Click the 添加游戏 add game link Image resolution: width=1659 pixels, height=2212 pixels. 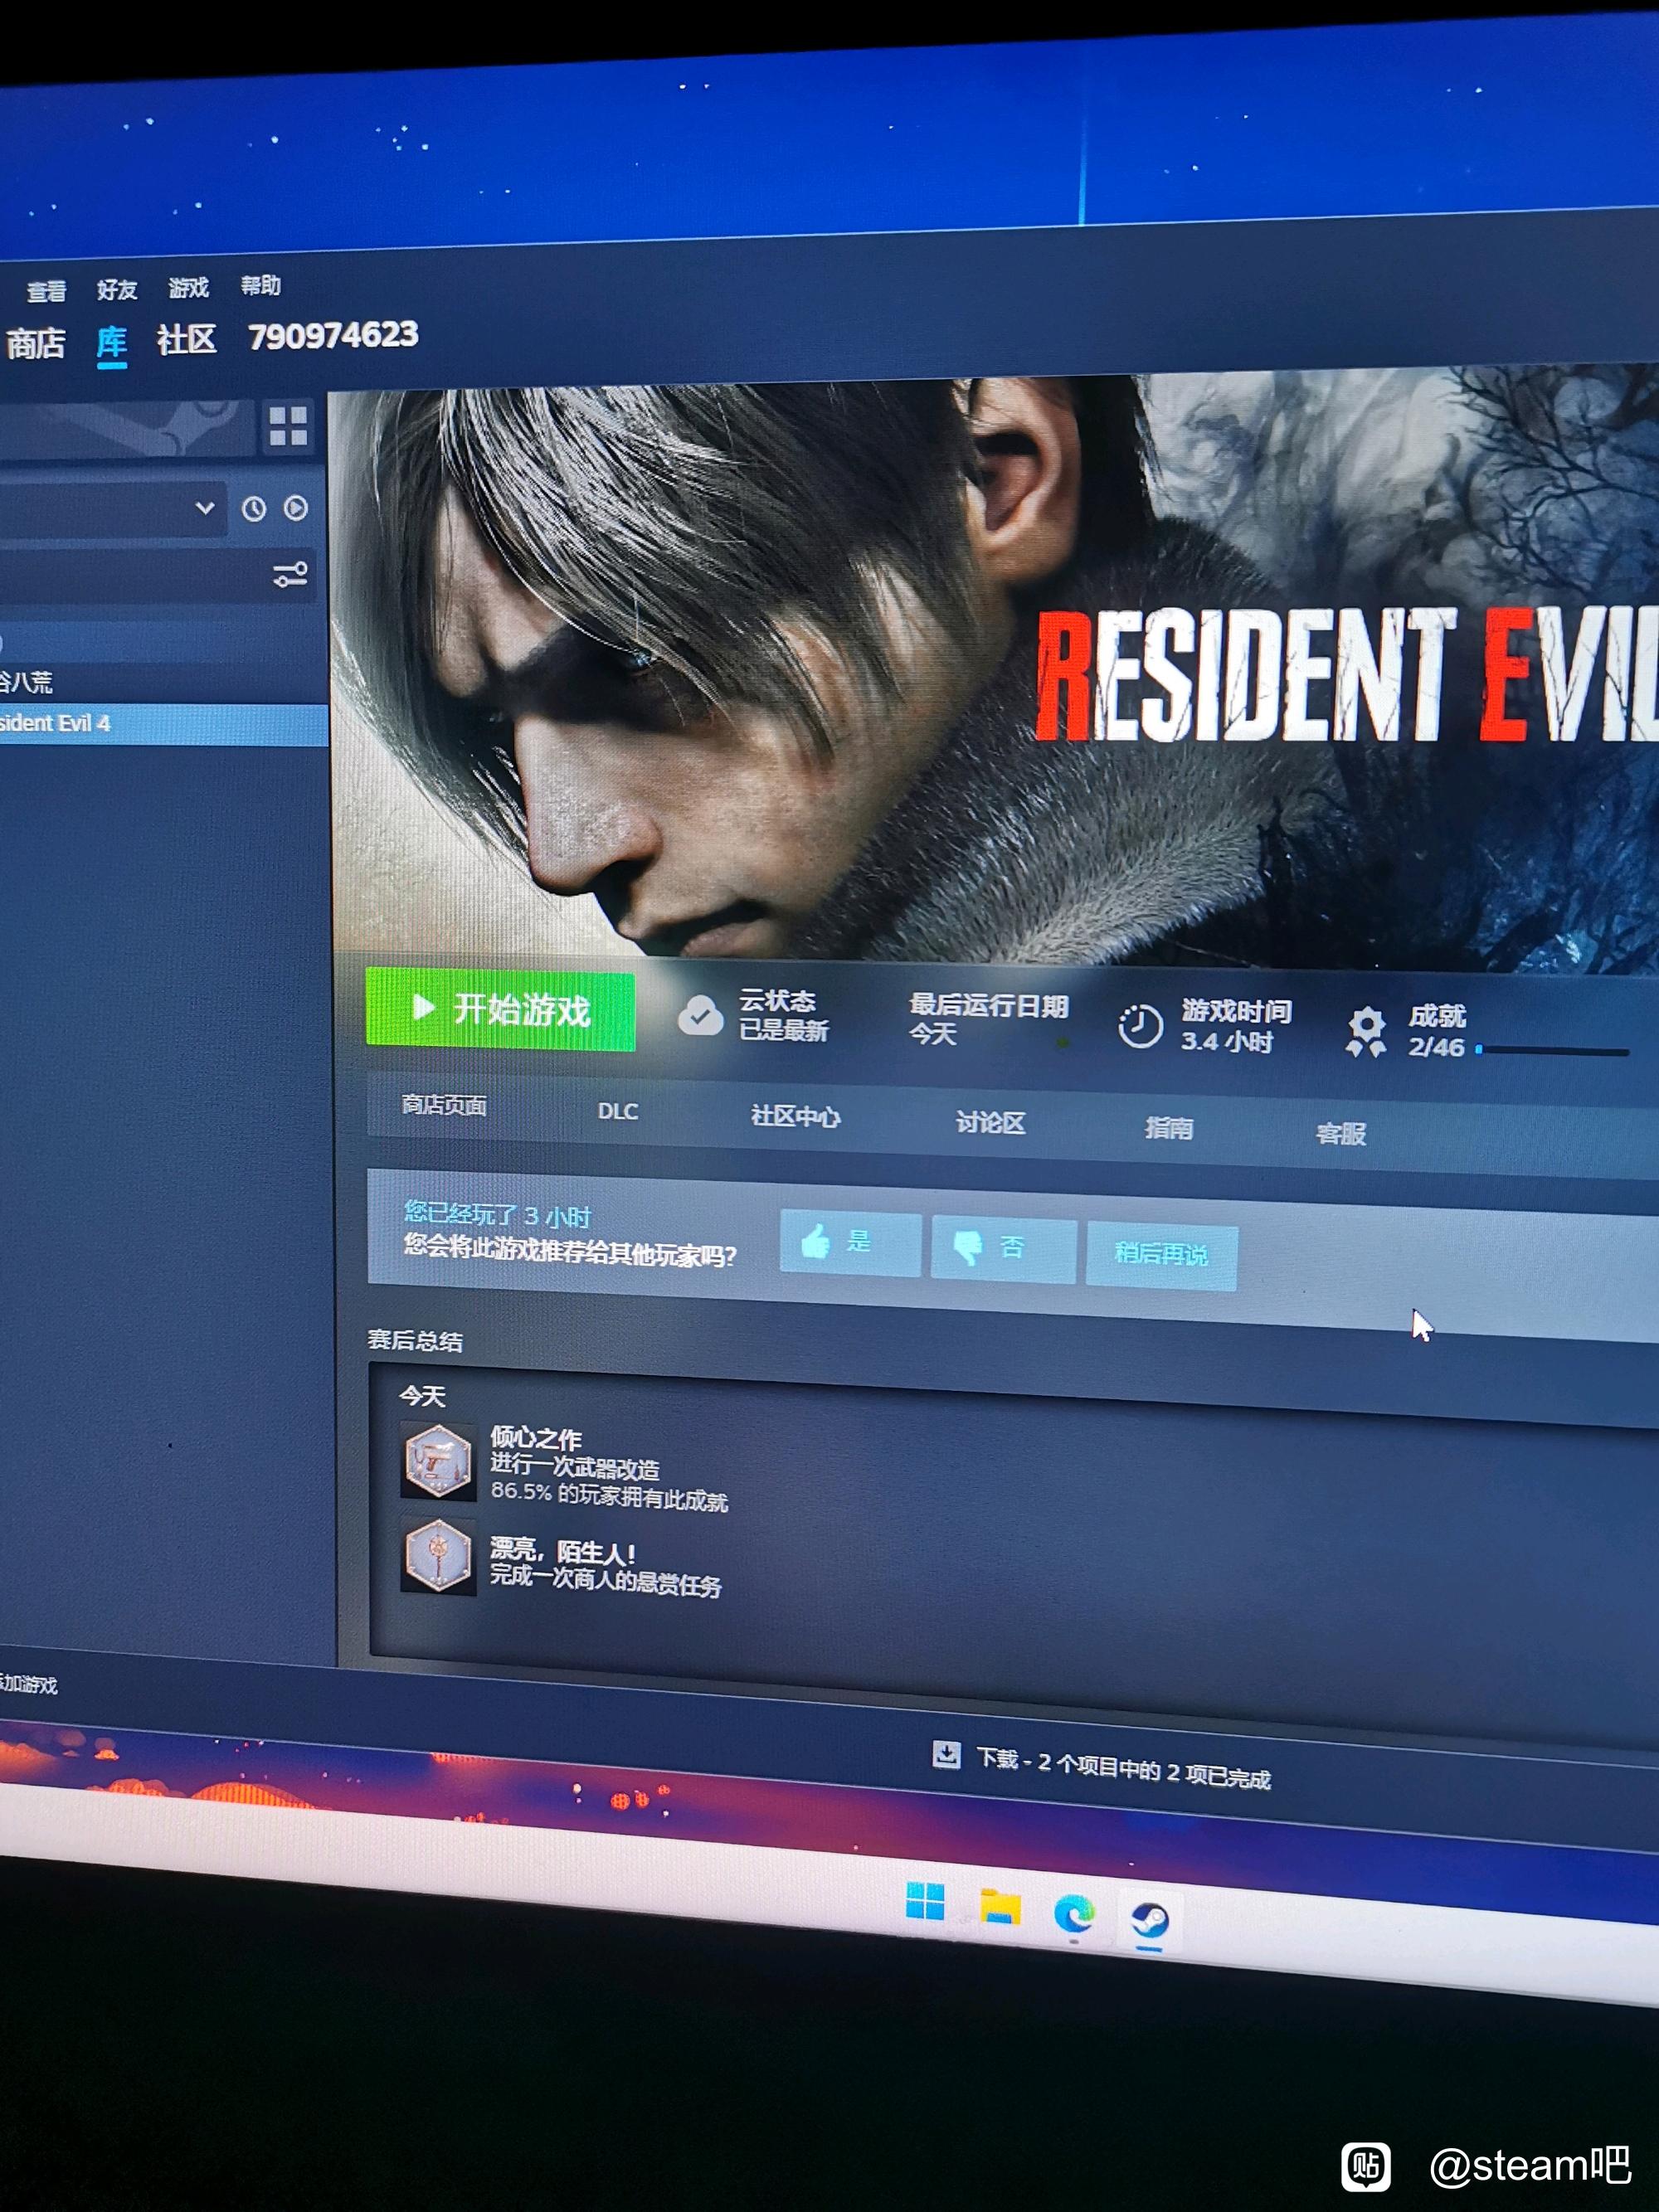click(28, 1685)
